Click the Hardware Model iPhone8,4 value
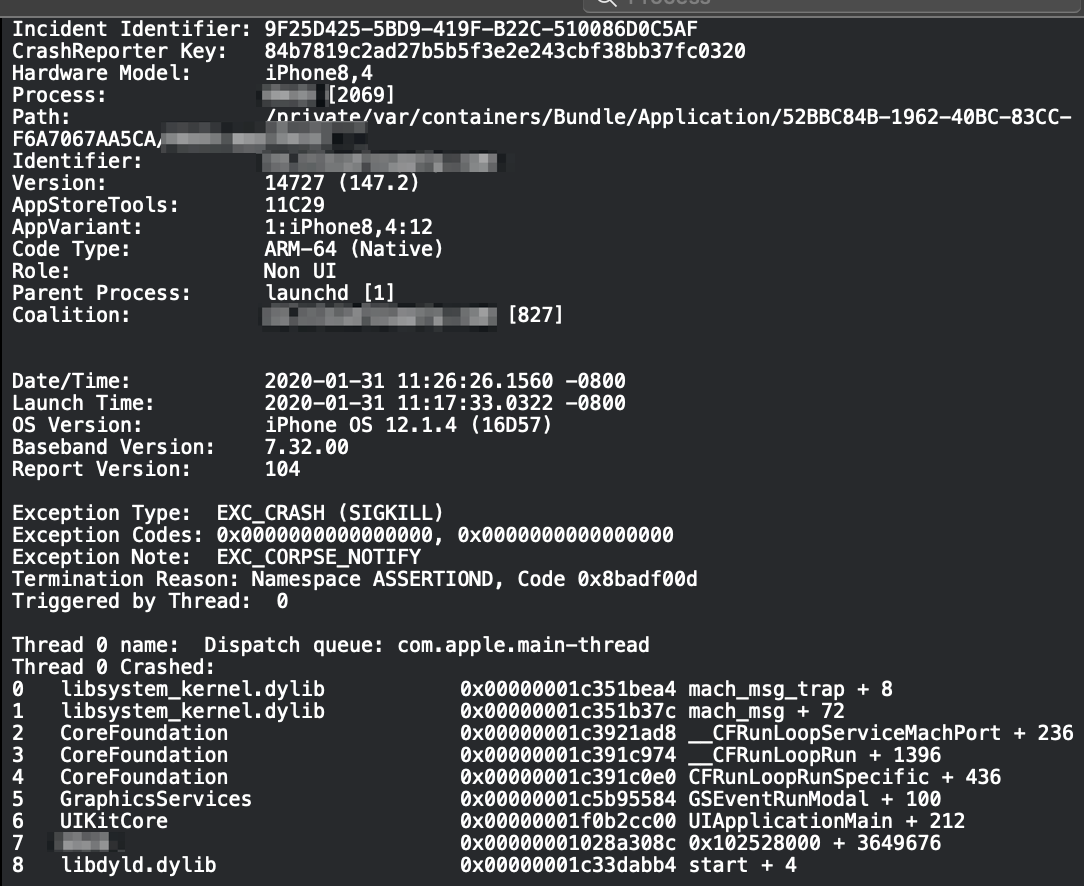 coord(319,73)
